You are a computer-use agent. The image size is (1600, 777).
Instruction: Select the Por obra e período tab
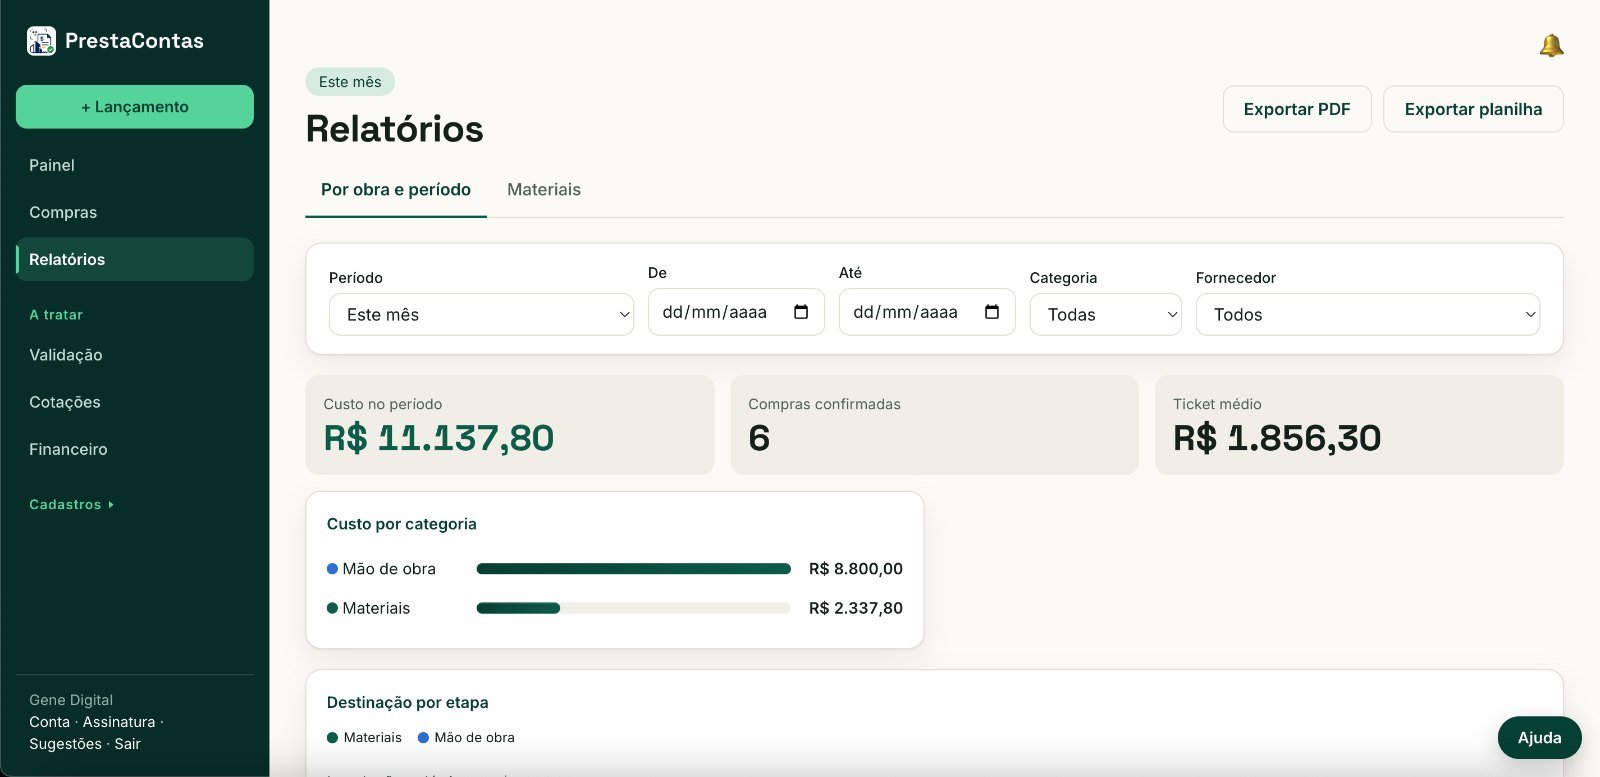click(396, 189)
